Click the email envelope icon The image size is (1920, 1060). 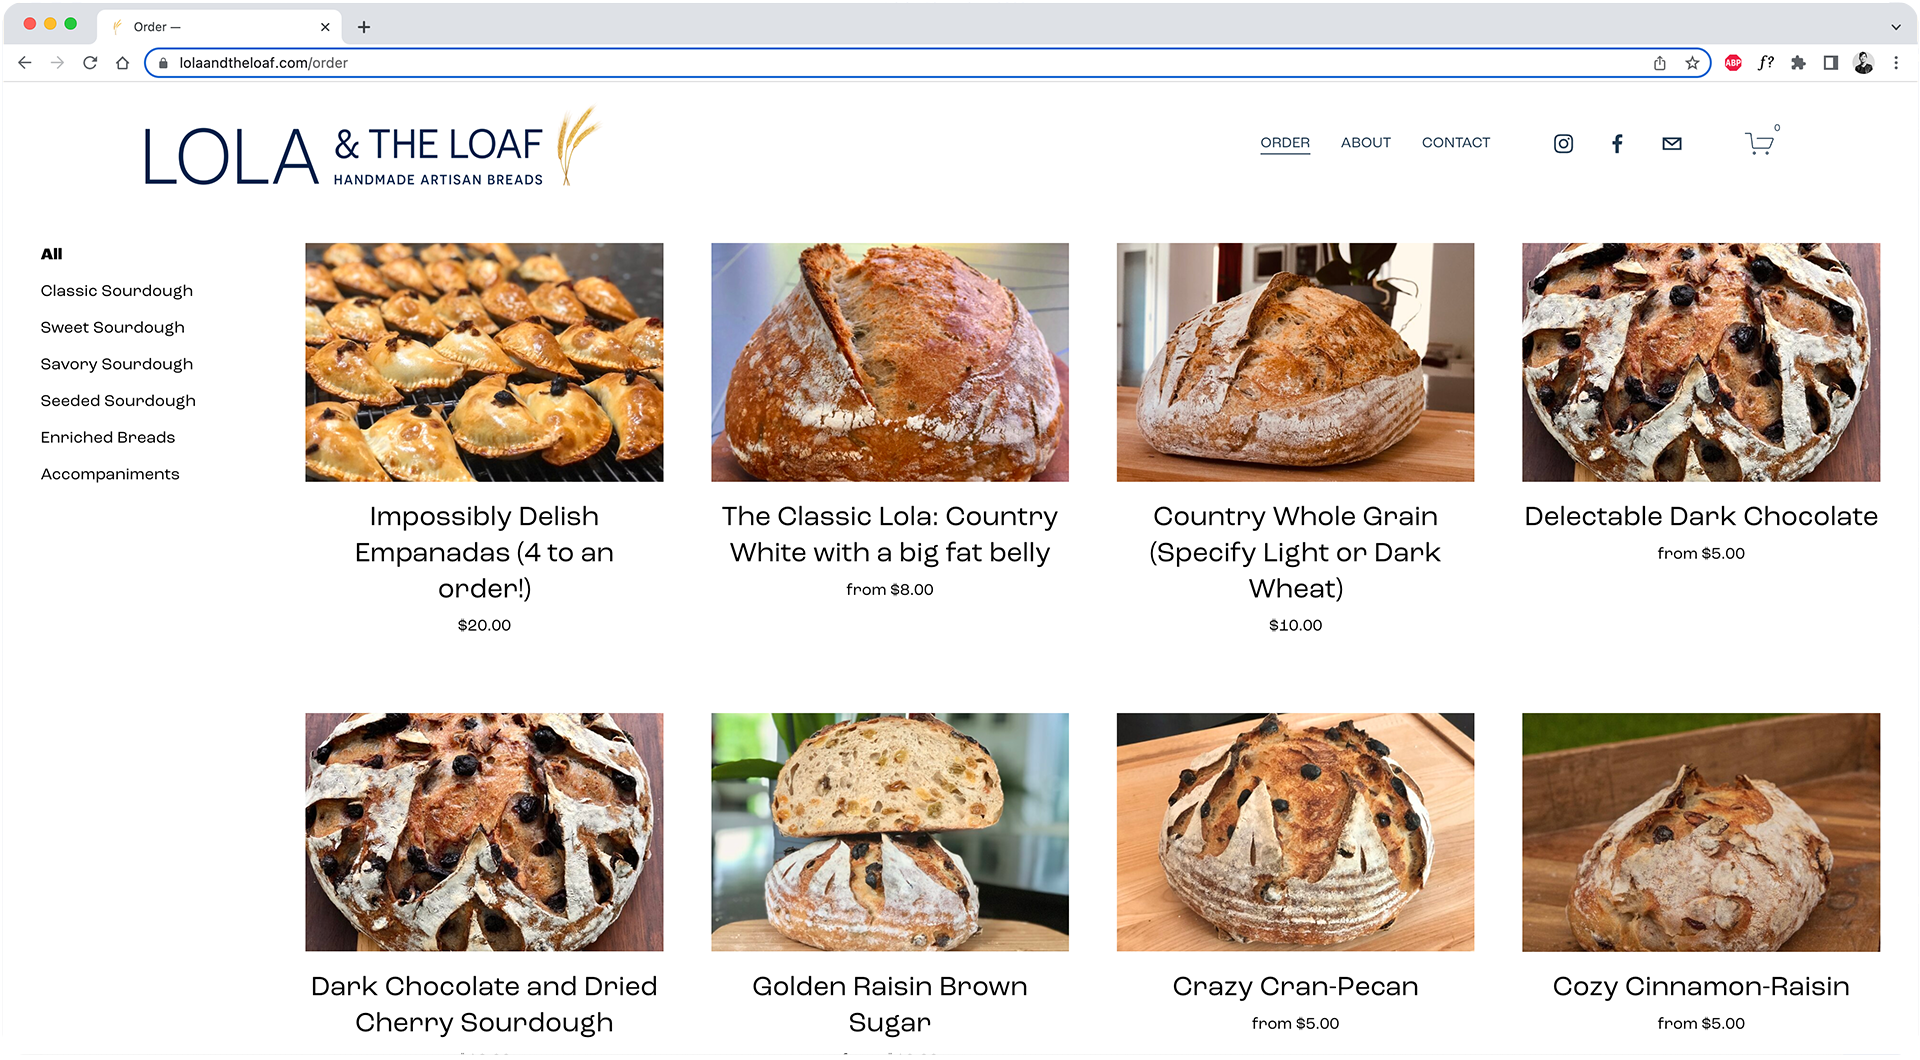tap(1672, 144)
